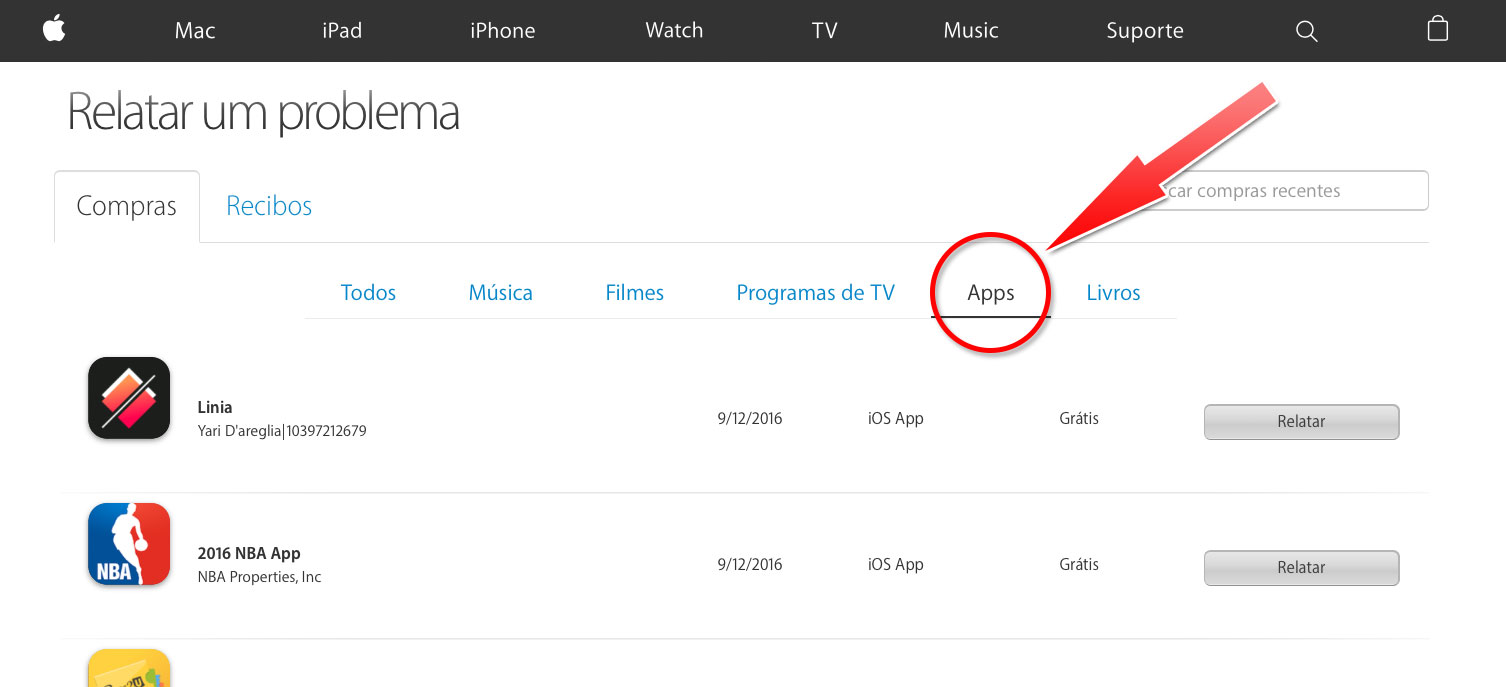This screenshot has width=1506, height=687.
Task: Click the 9/12/2016 date in NBA row
Action: (x=750, y=565)
